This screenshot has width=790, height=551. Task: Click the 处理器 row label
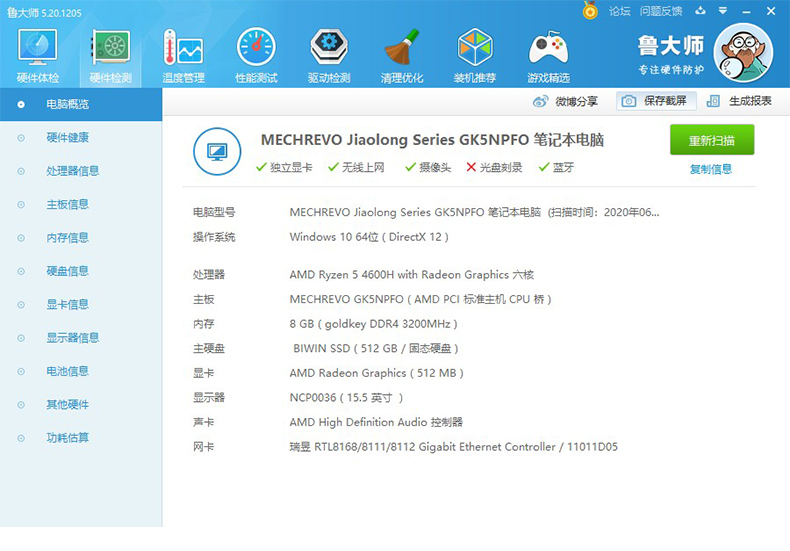pyautogui.click(x=209, y=274)
